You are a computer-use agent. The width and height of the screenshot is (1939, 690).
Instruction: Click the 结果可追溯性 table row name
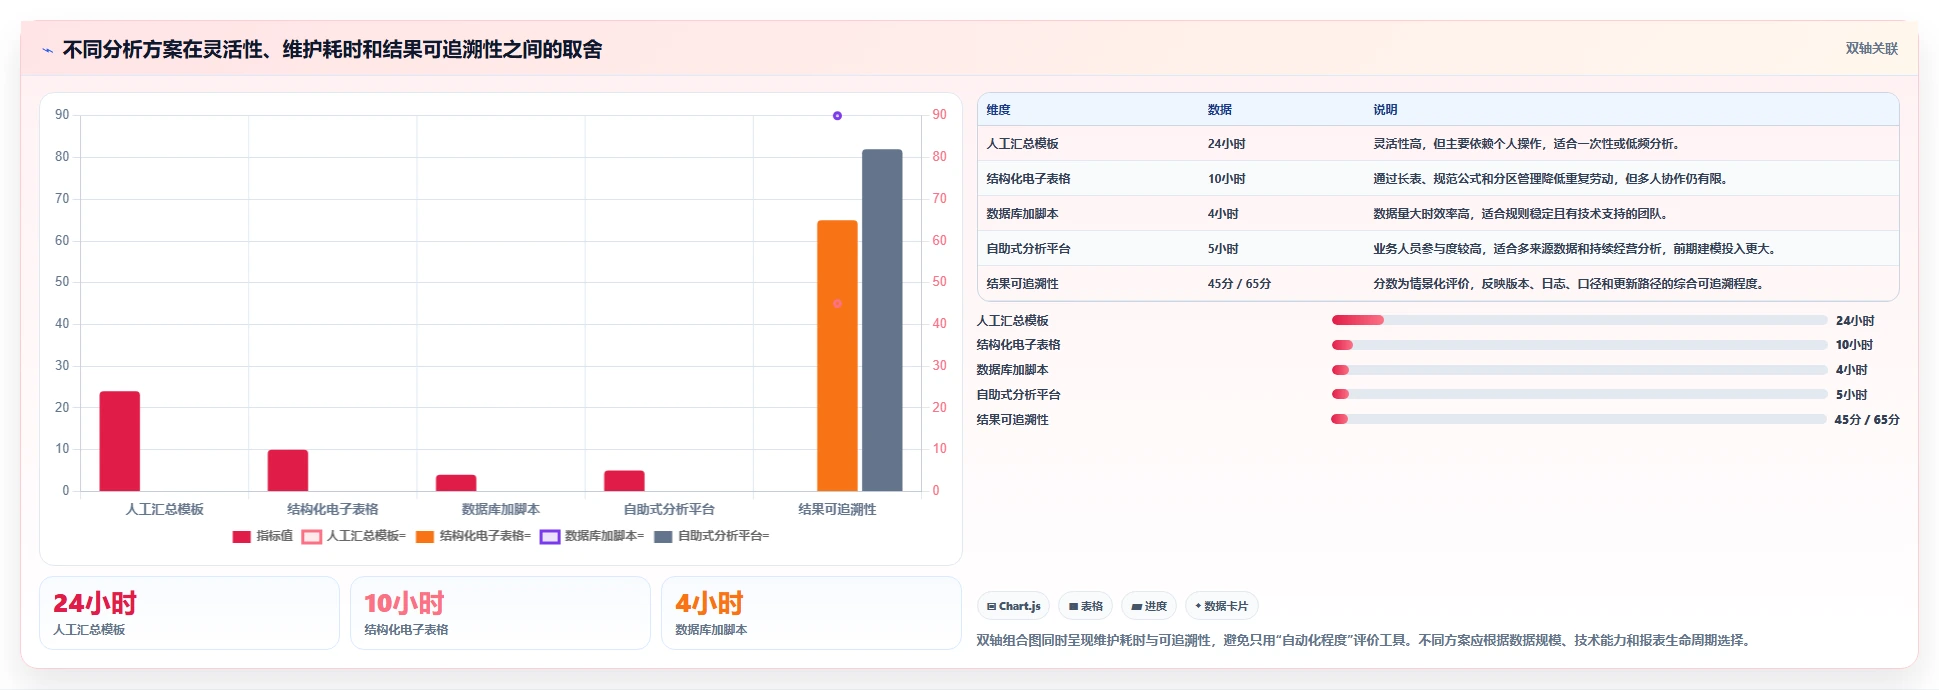pyautogui.click(x=1022, y=284)
